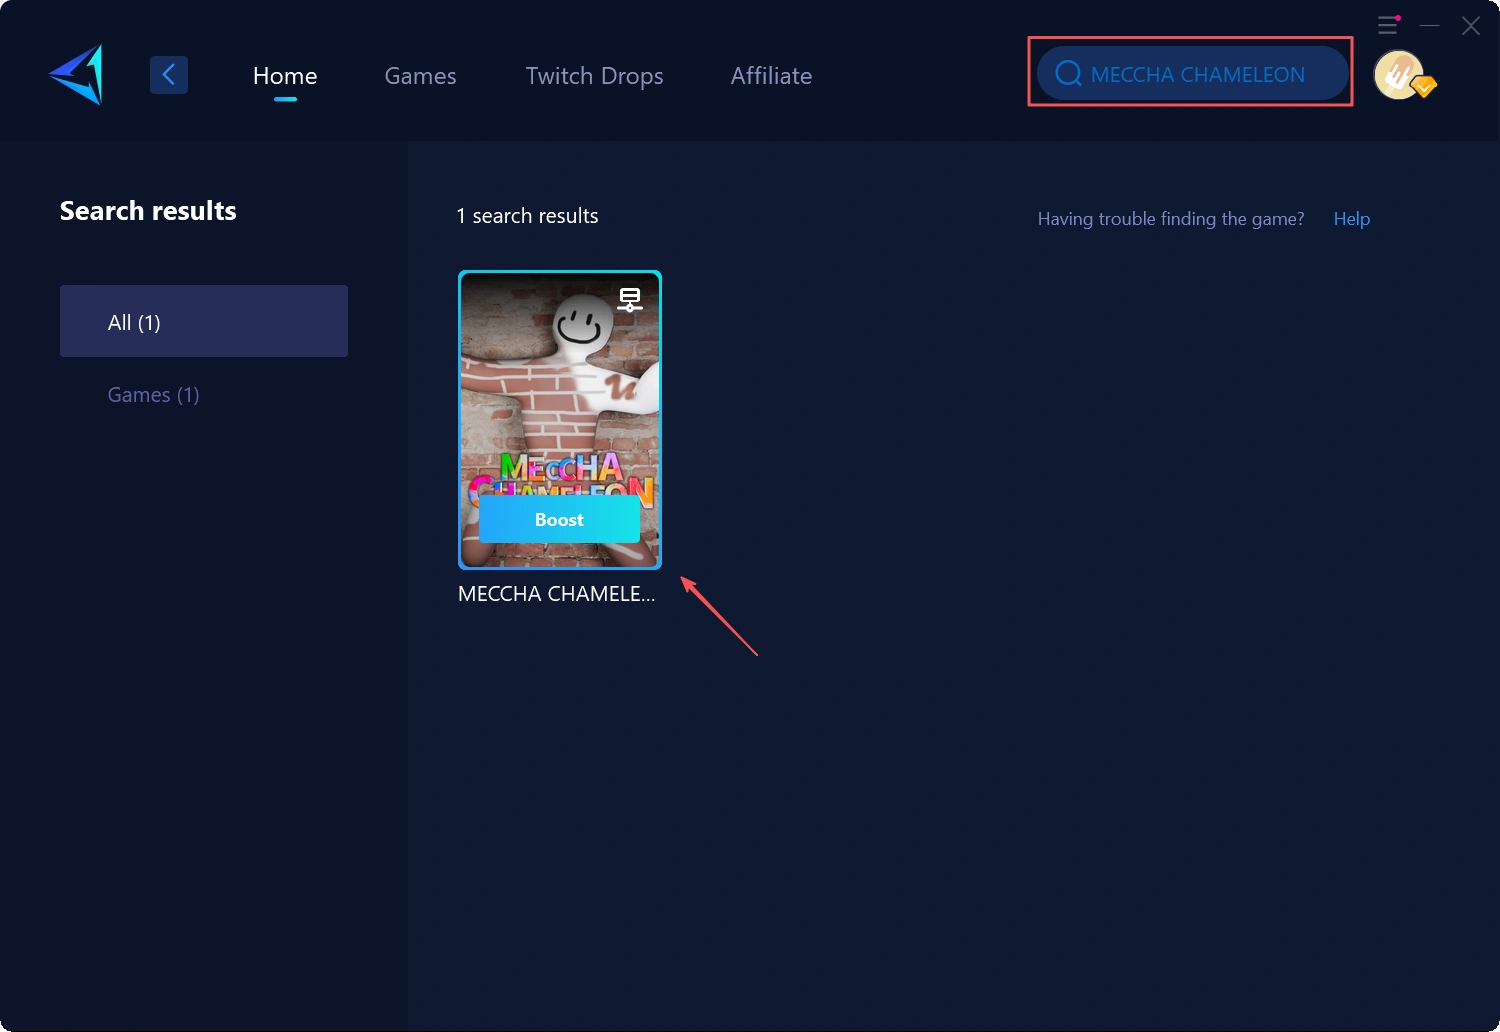Minimize the app window
This screenshot has height=1032, width=1500.
[1430, 25]
